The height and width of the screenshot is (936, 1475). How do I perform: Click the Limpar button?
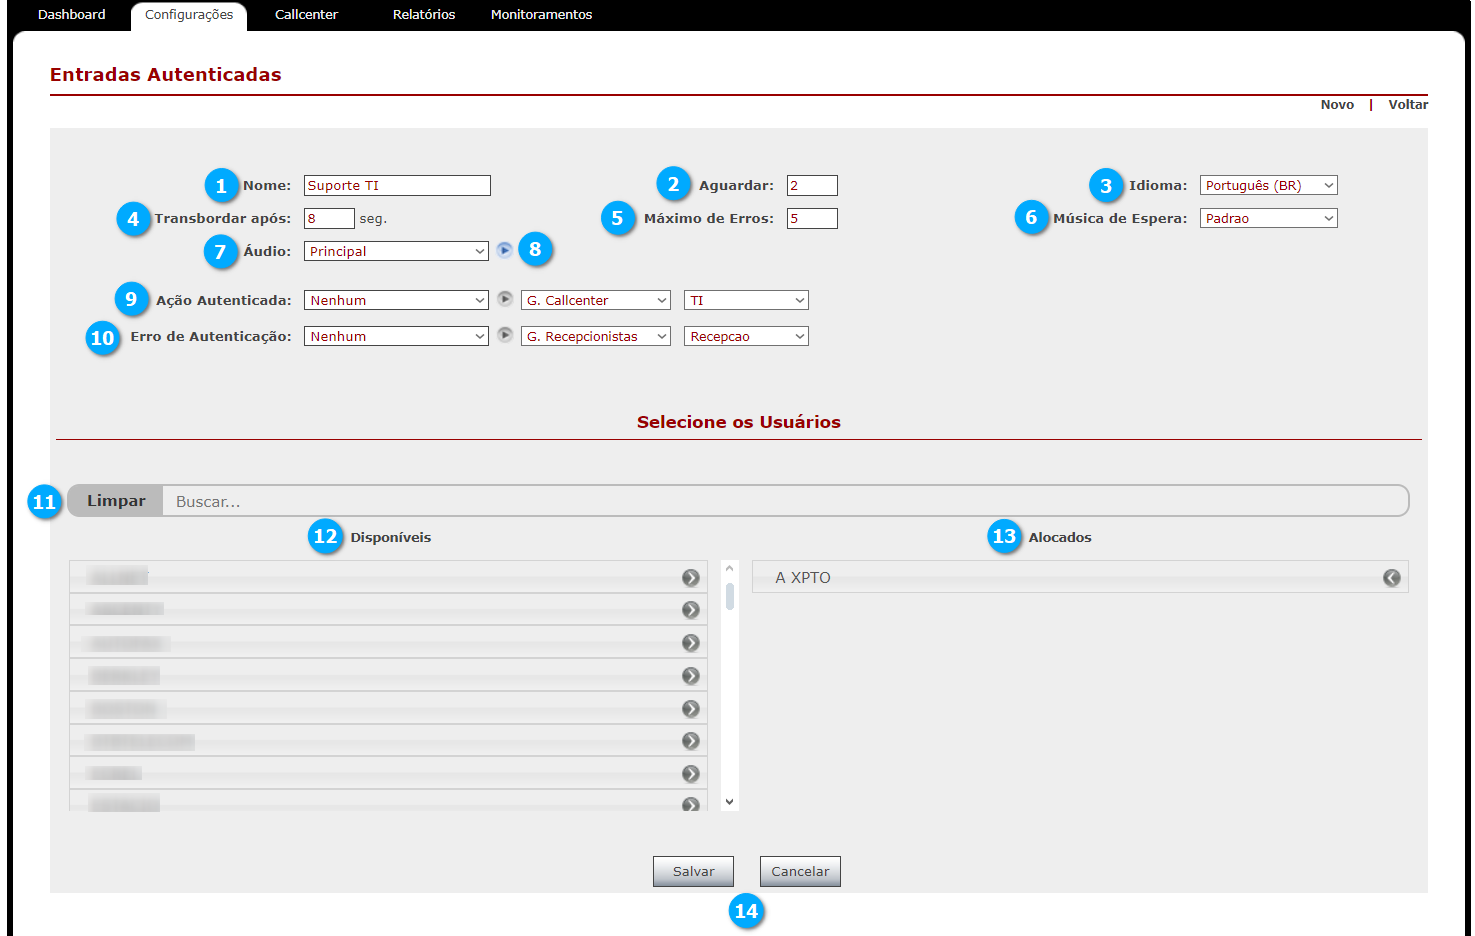[x=116, y=501]
